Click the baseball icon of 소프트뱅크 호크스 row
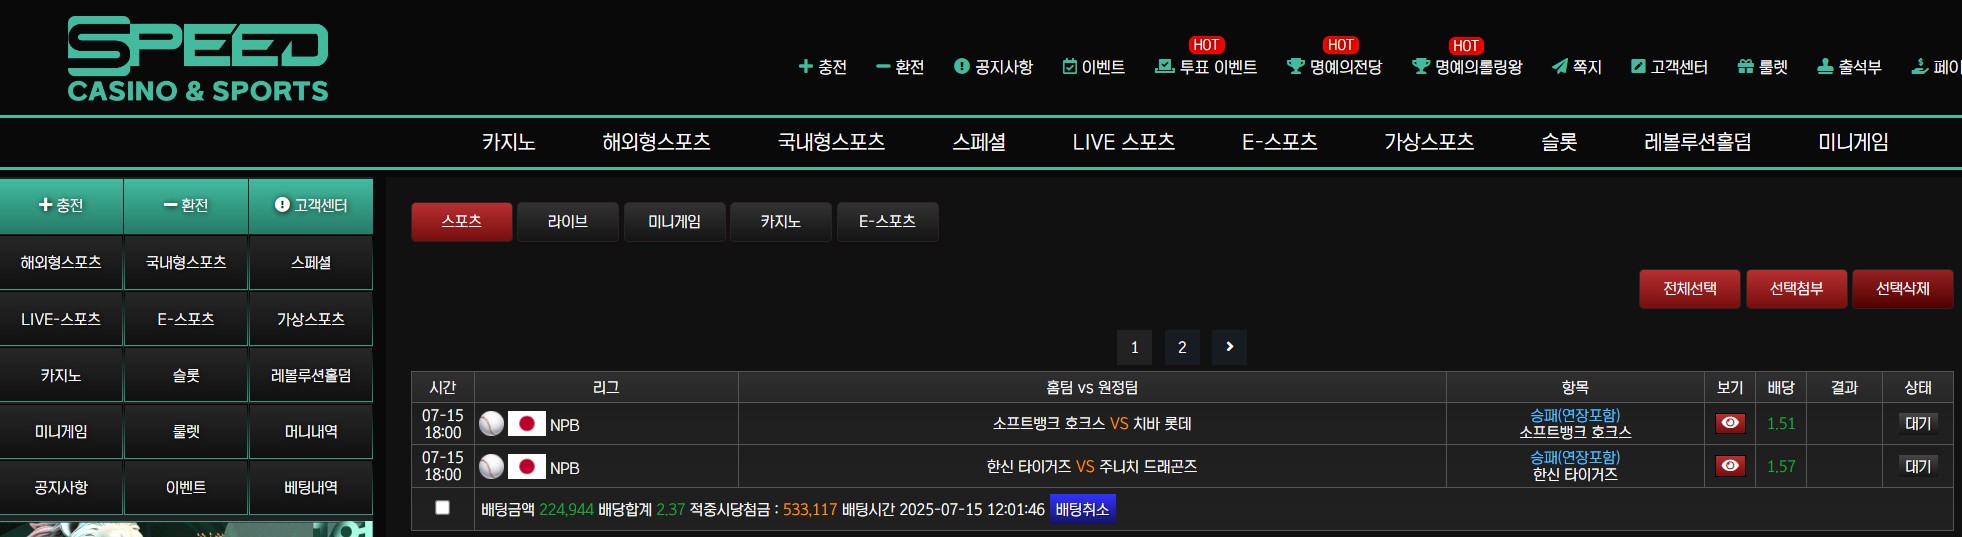The image size is (1962, 537). pos(491,424)
